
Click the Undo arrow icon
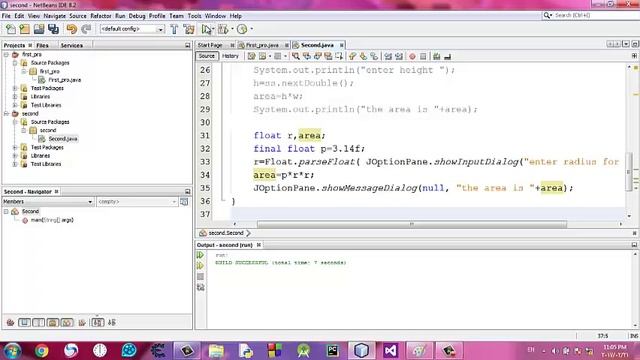(71, 29)
